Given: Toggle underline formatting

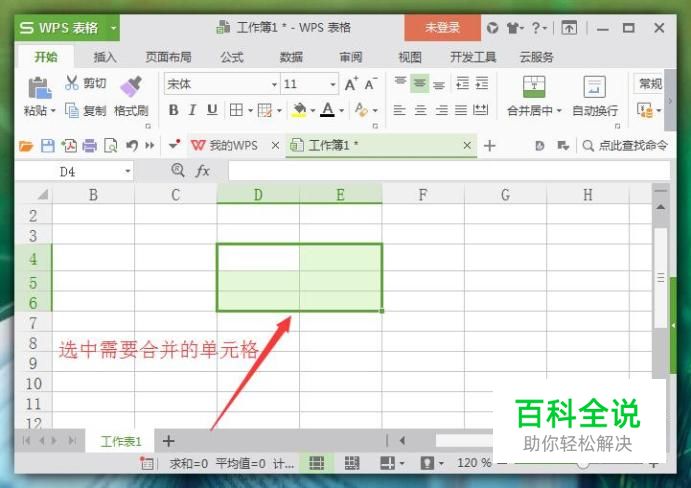Looking at the screenshot, I should [x=212, y=110].
